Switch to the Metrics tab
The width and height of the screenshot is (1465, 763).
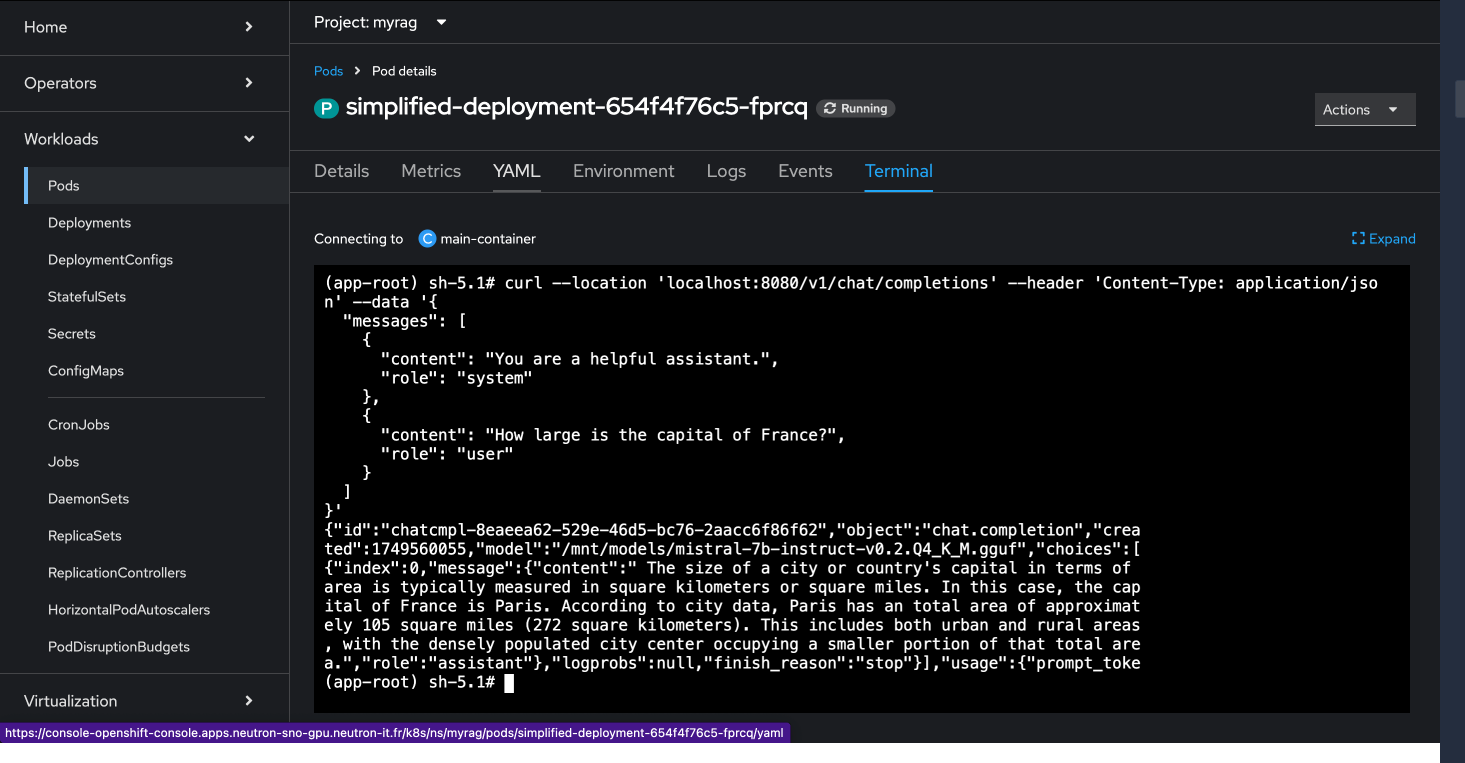pos(431,171)
